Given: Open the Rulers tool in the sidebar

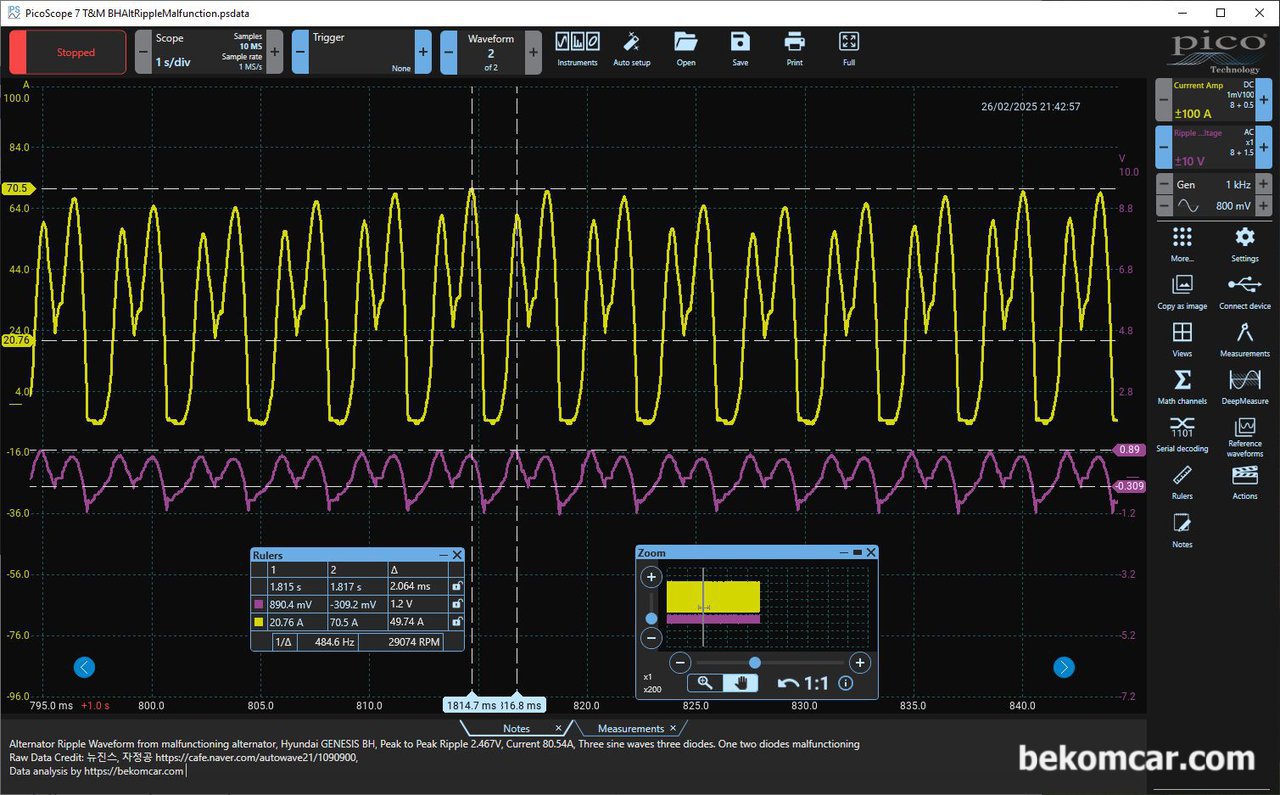Looking at the screenshot, I should [x=1182, y=482].
